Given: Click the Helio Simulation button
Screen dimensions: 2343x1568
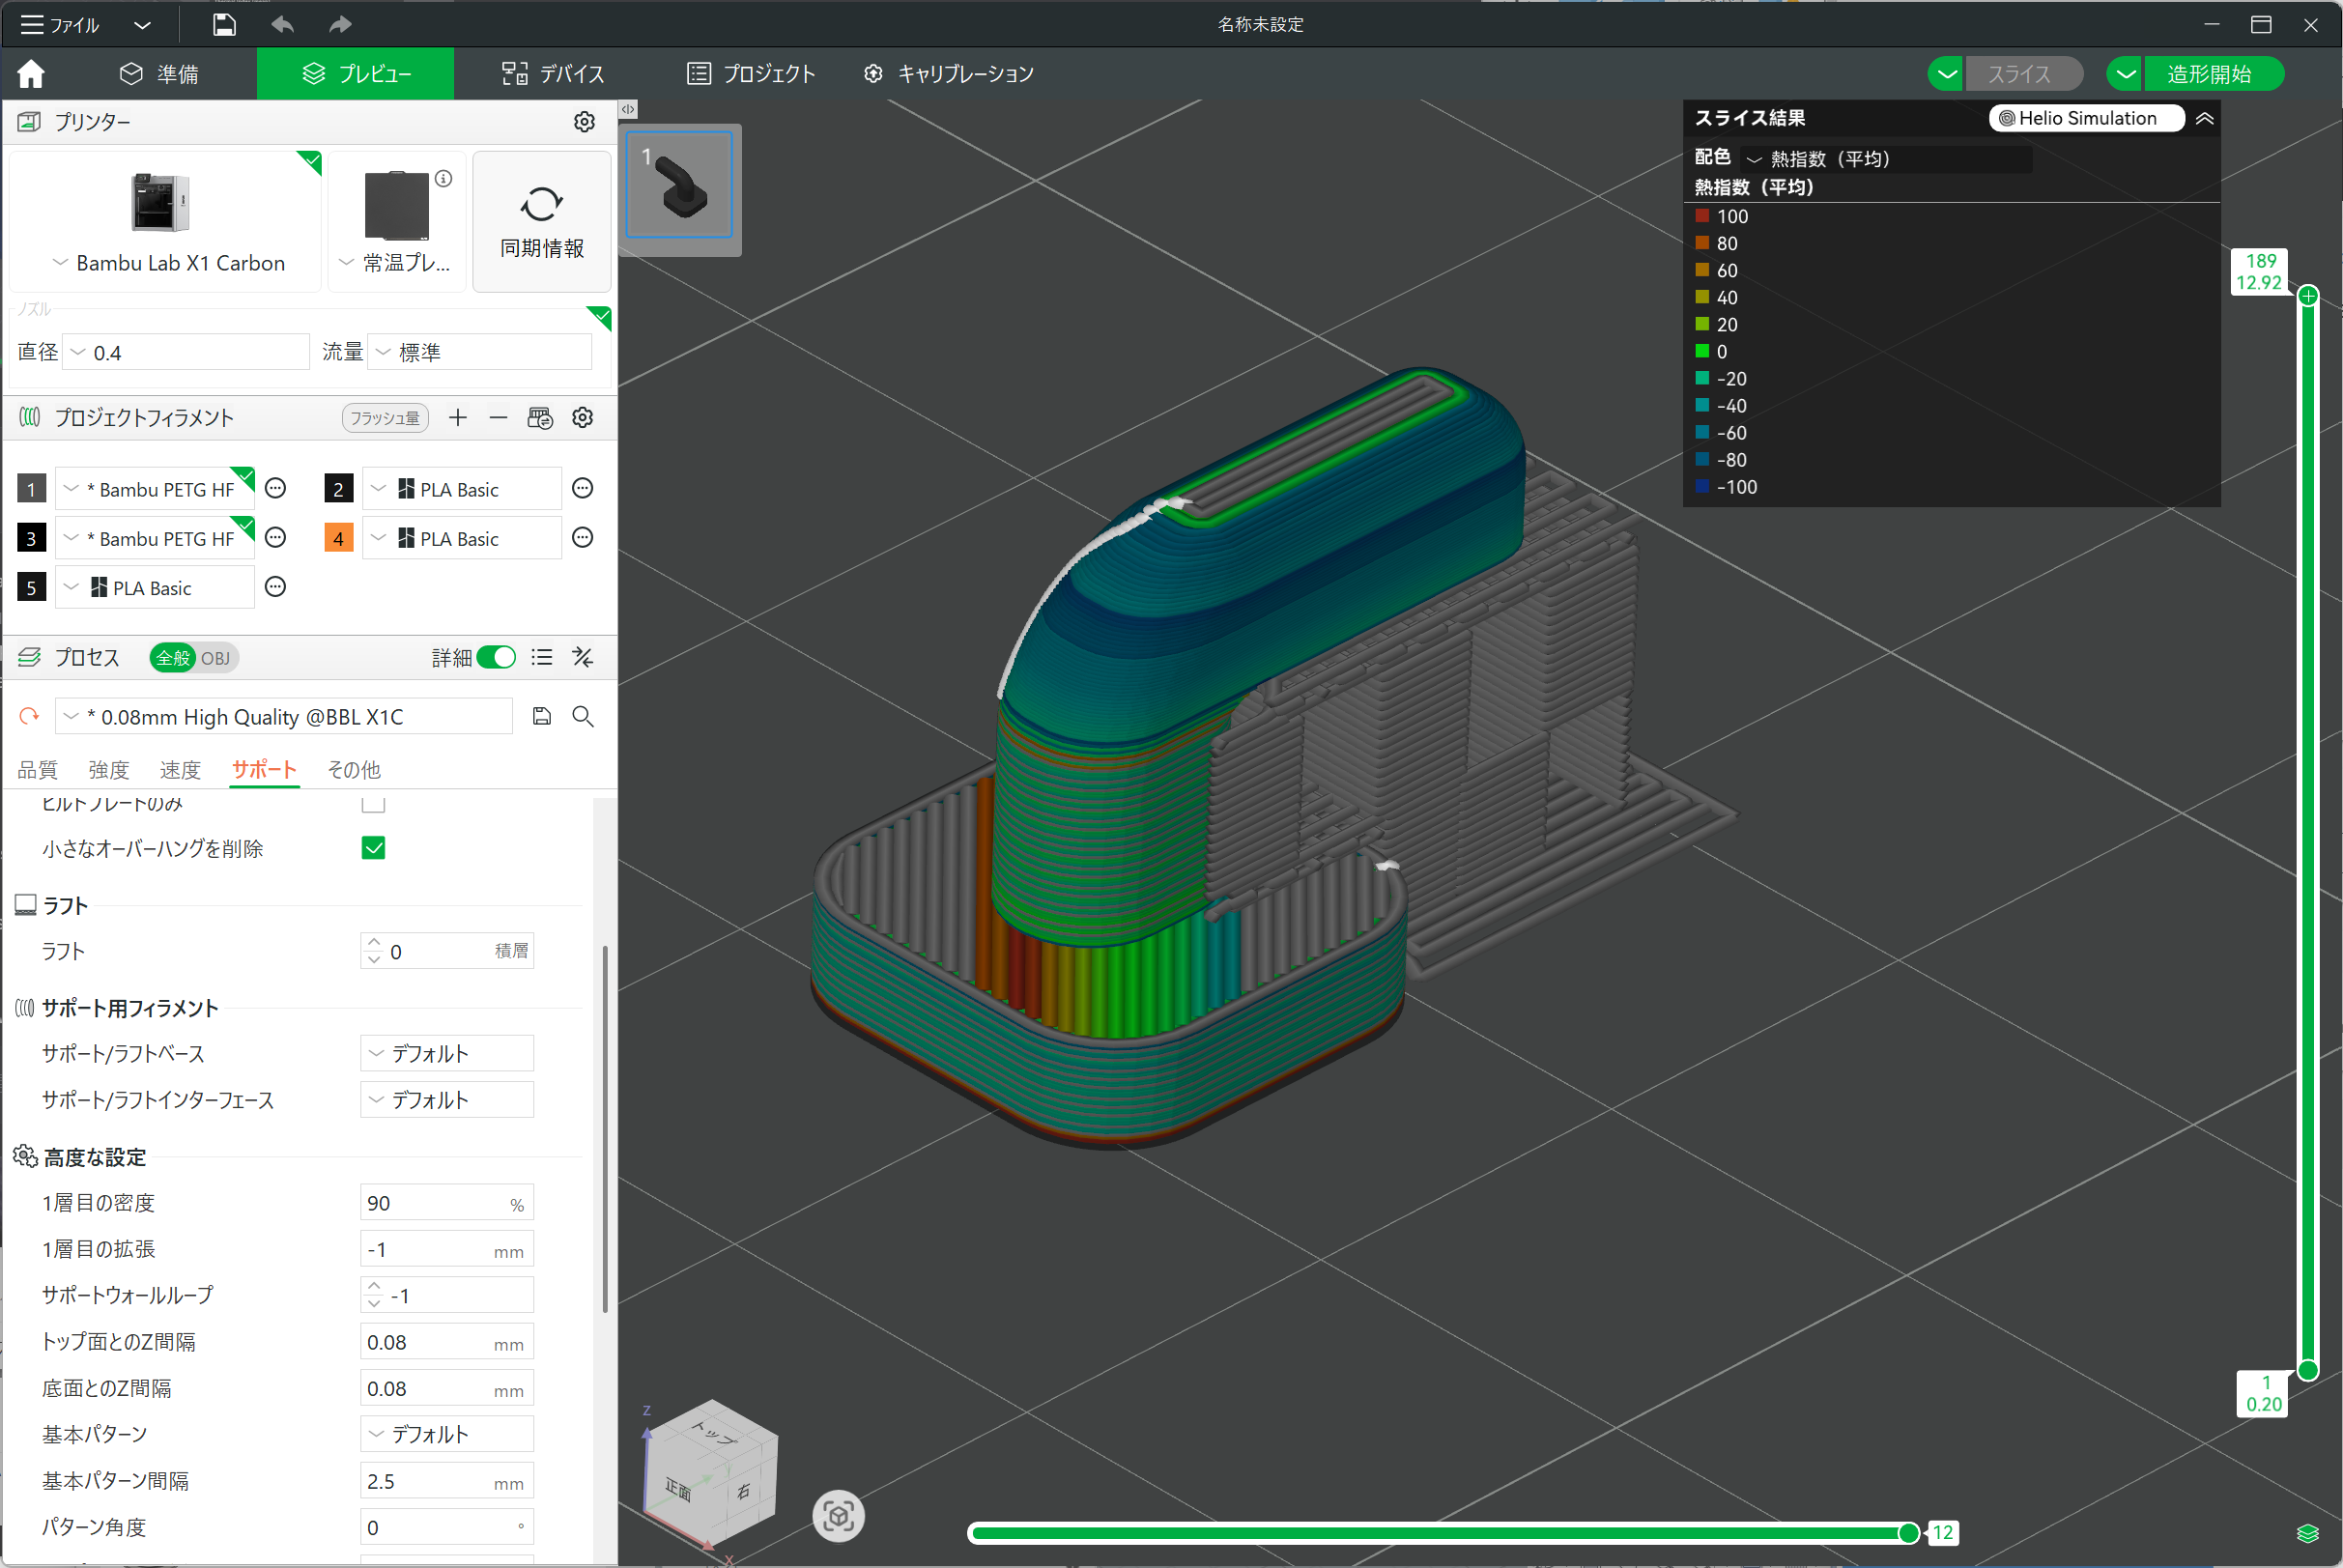Looking at the screenshot, I should tap(2085, 118).
